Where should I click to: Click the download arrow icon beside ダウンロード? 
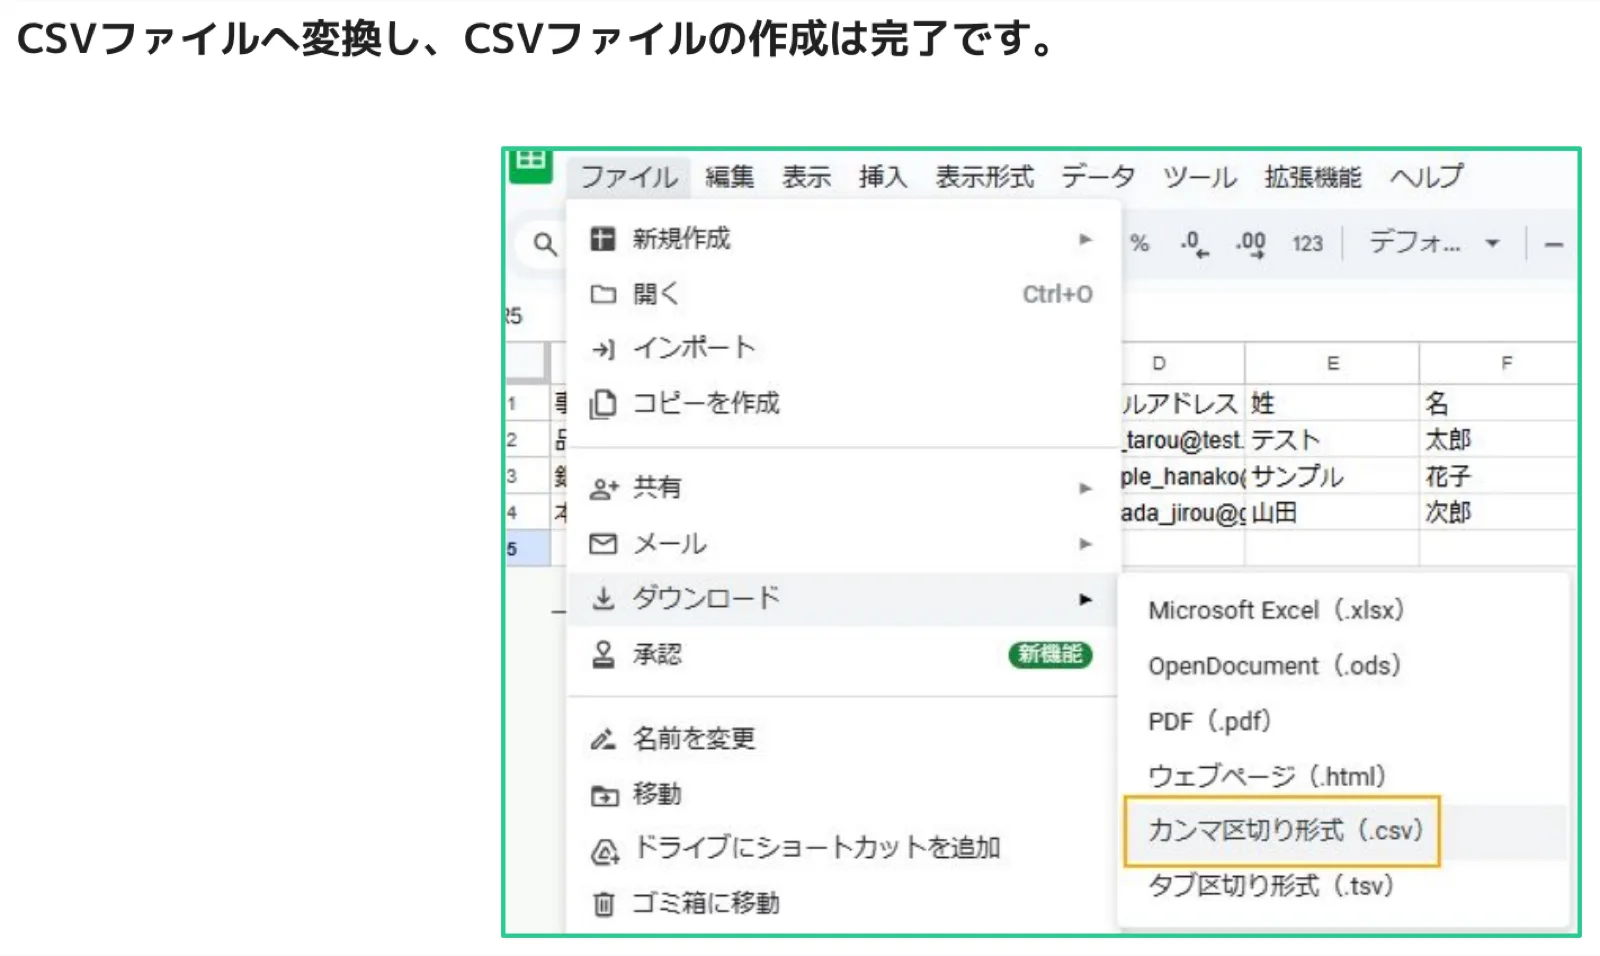603,598
